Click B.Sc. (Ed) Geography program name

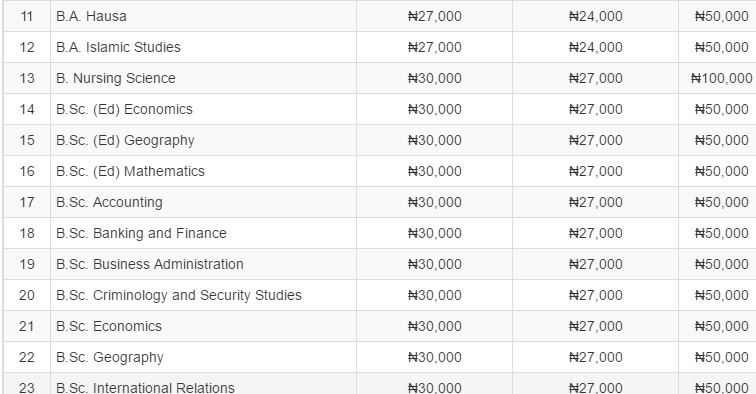(x=125, y=140)
